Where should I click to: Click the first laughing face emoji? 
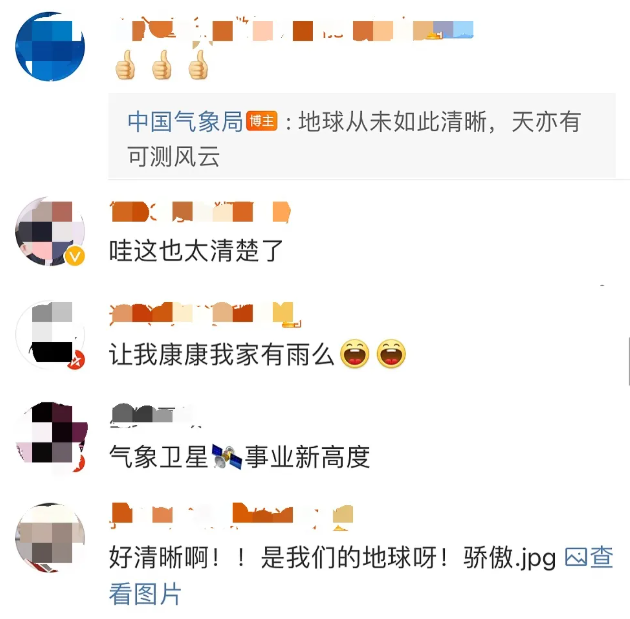354,354
